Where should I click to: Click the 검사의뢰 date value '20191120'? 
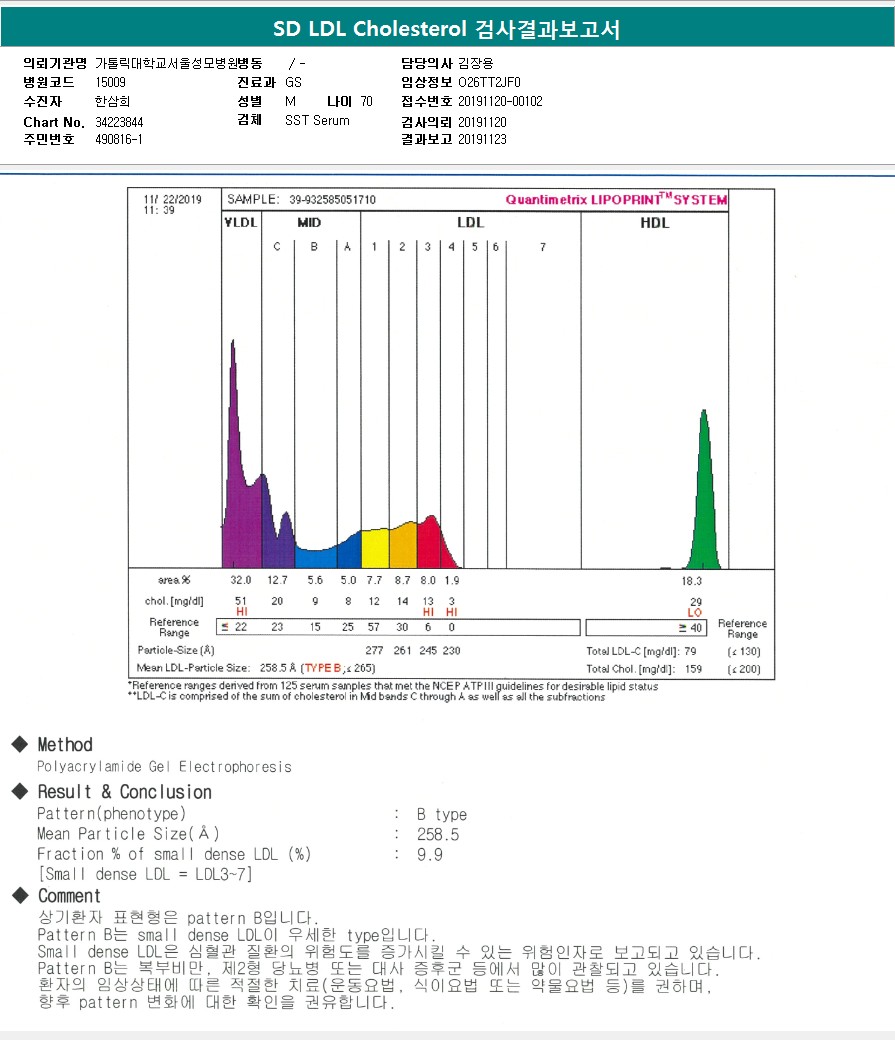[482, 122]
